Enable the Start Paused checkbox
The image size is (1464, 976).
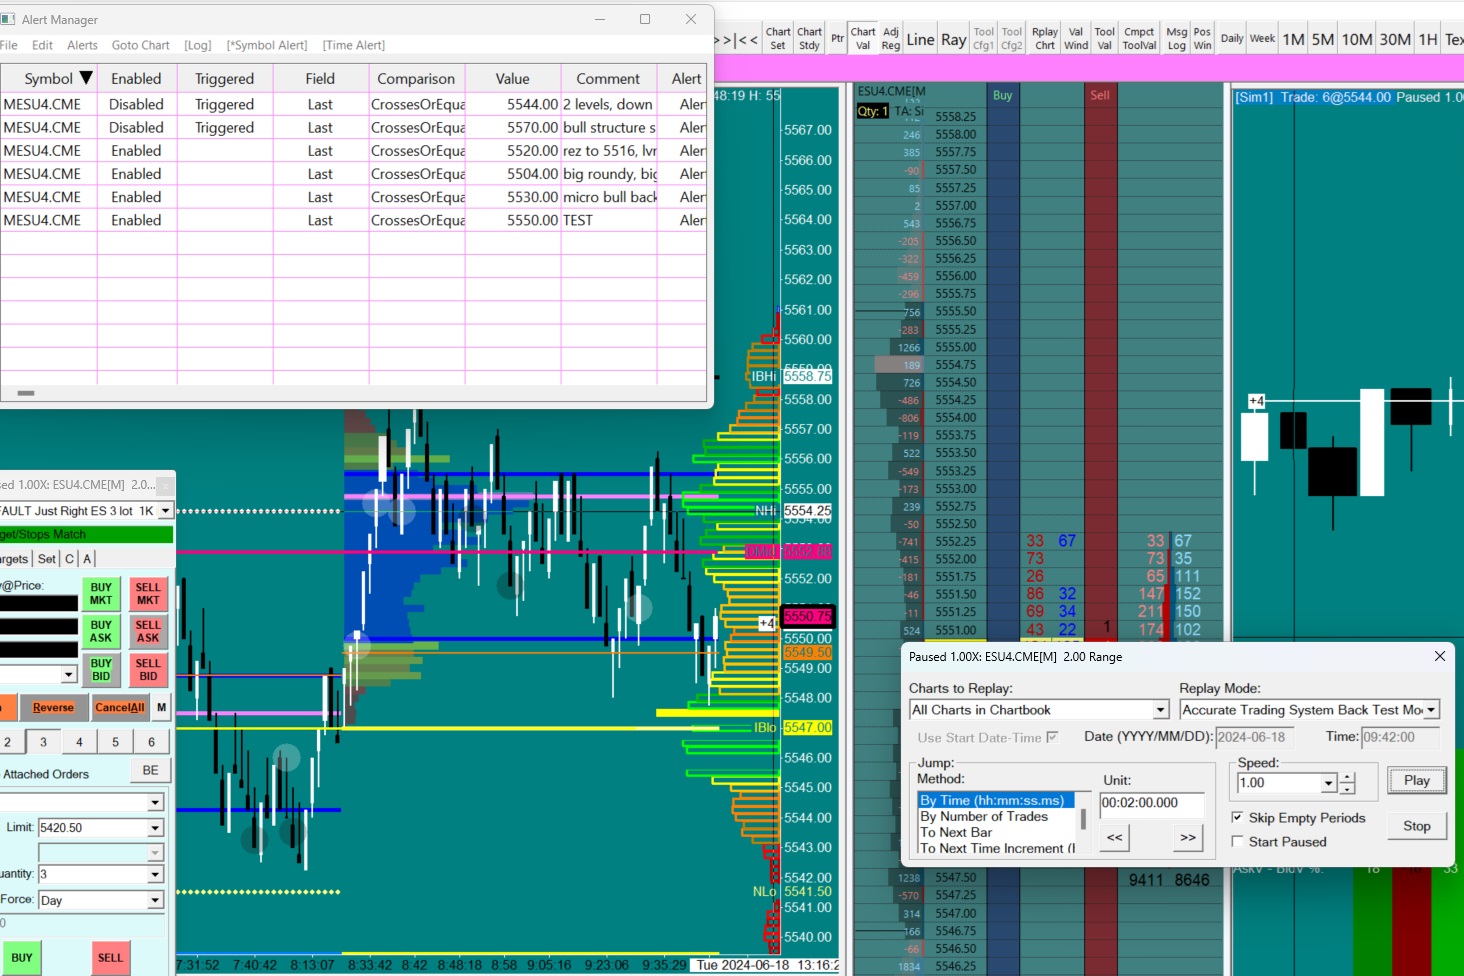(1238, 841)
